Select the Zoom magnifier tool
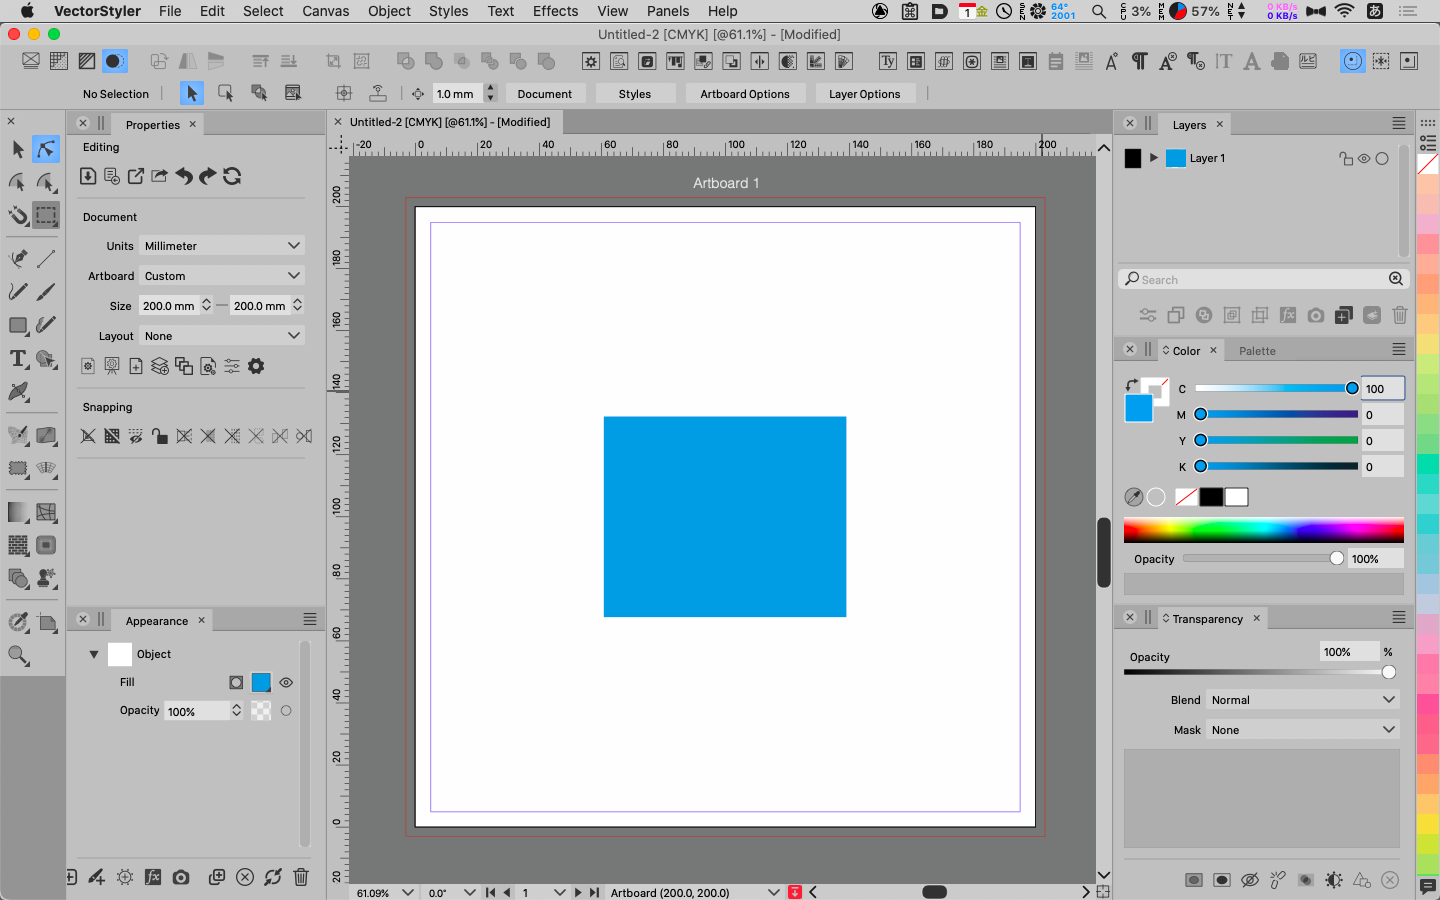This screenshot has width=1440, height=900. coord(18,656)
